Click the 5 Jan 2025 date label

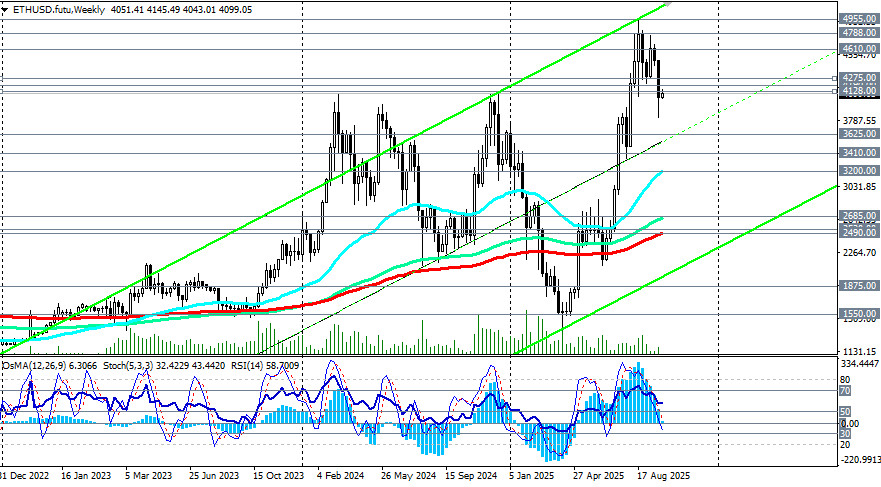(x=531, y=476)
